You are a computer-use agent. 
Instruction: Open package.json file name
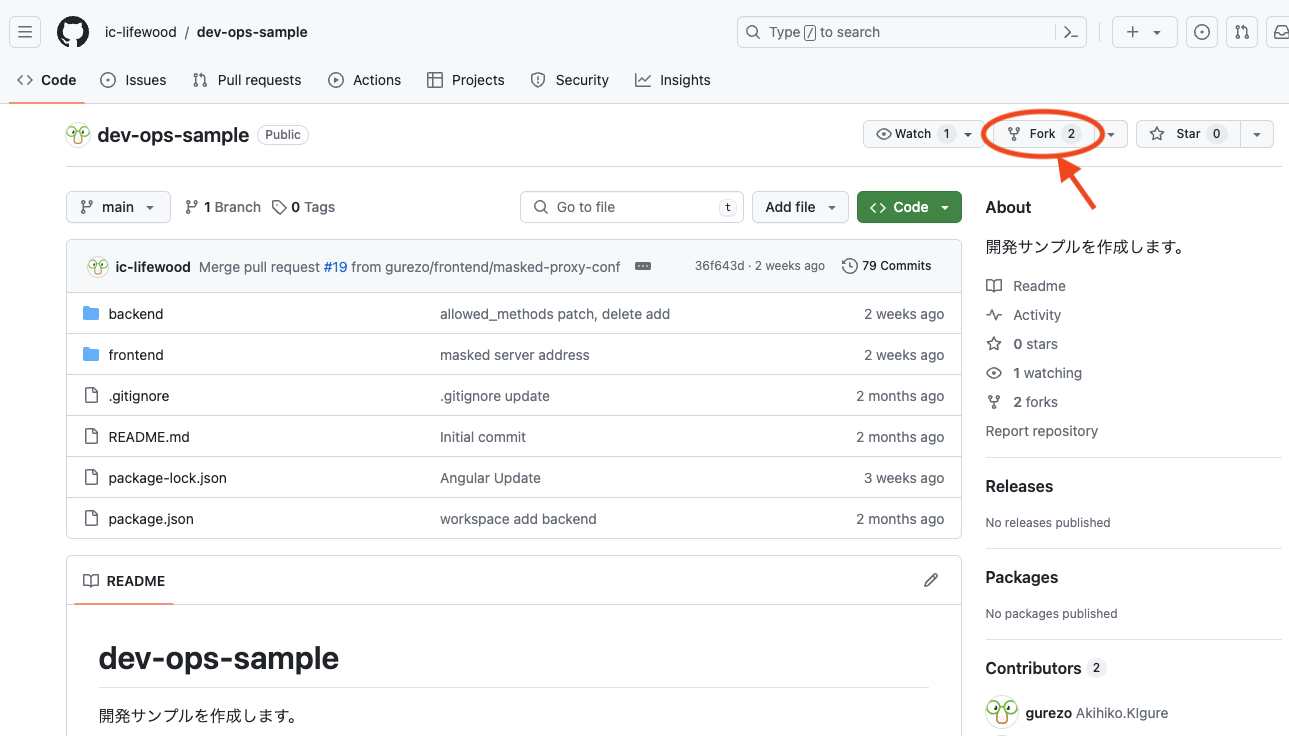[151, 519]
